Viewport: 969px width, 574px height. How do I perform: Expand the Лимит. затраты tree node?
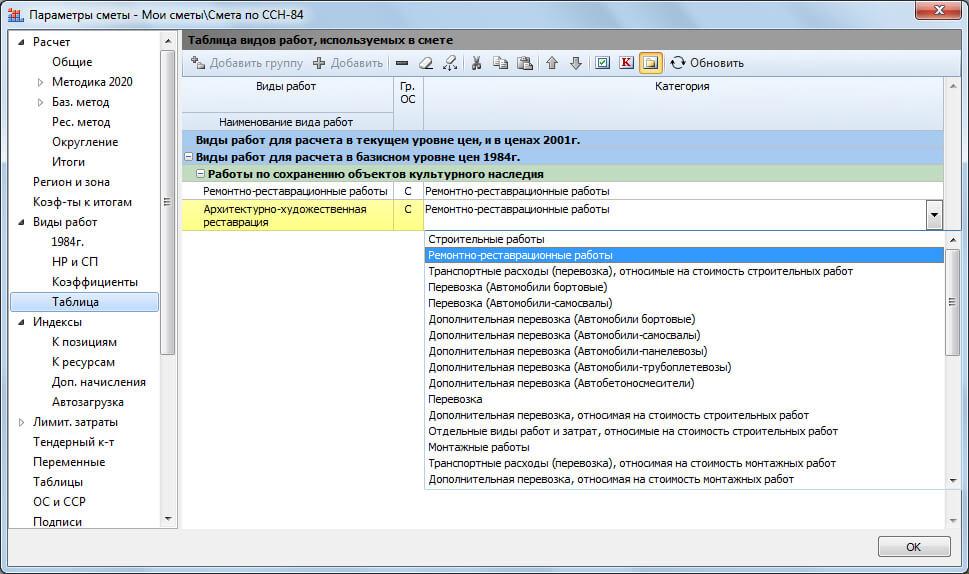tap(22, 422)
